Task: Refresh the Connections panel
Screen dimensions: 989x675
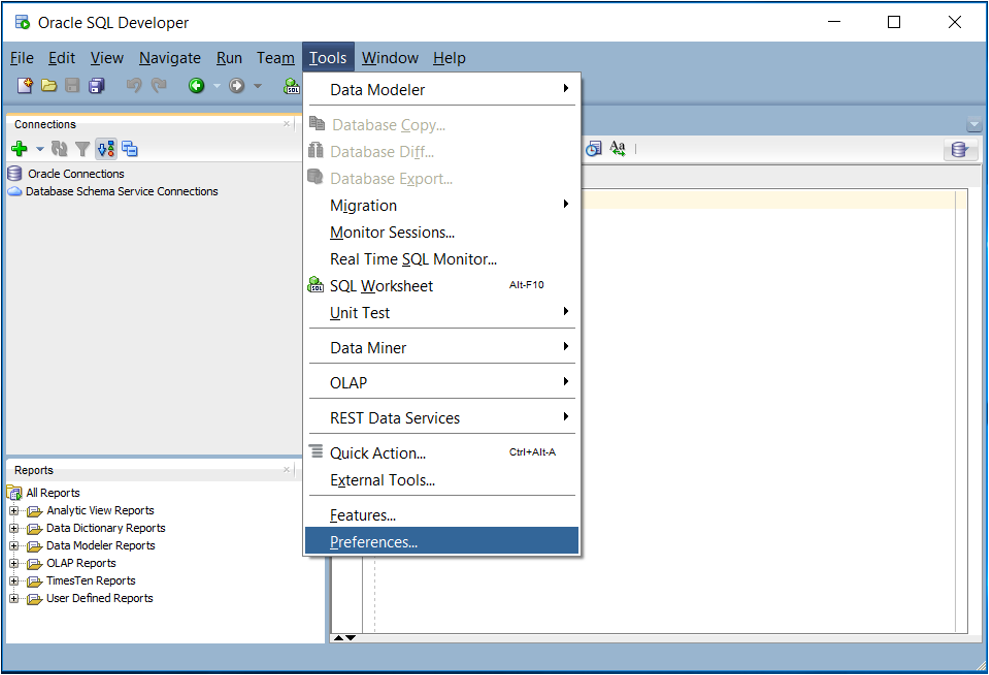Action: (60, 148)
